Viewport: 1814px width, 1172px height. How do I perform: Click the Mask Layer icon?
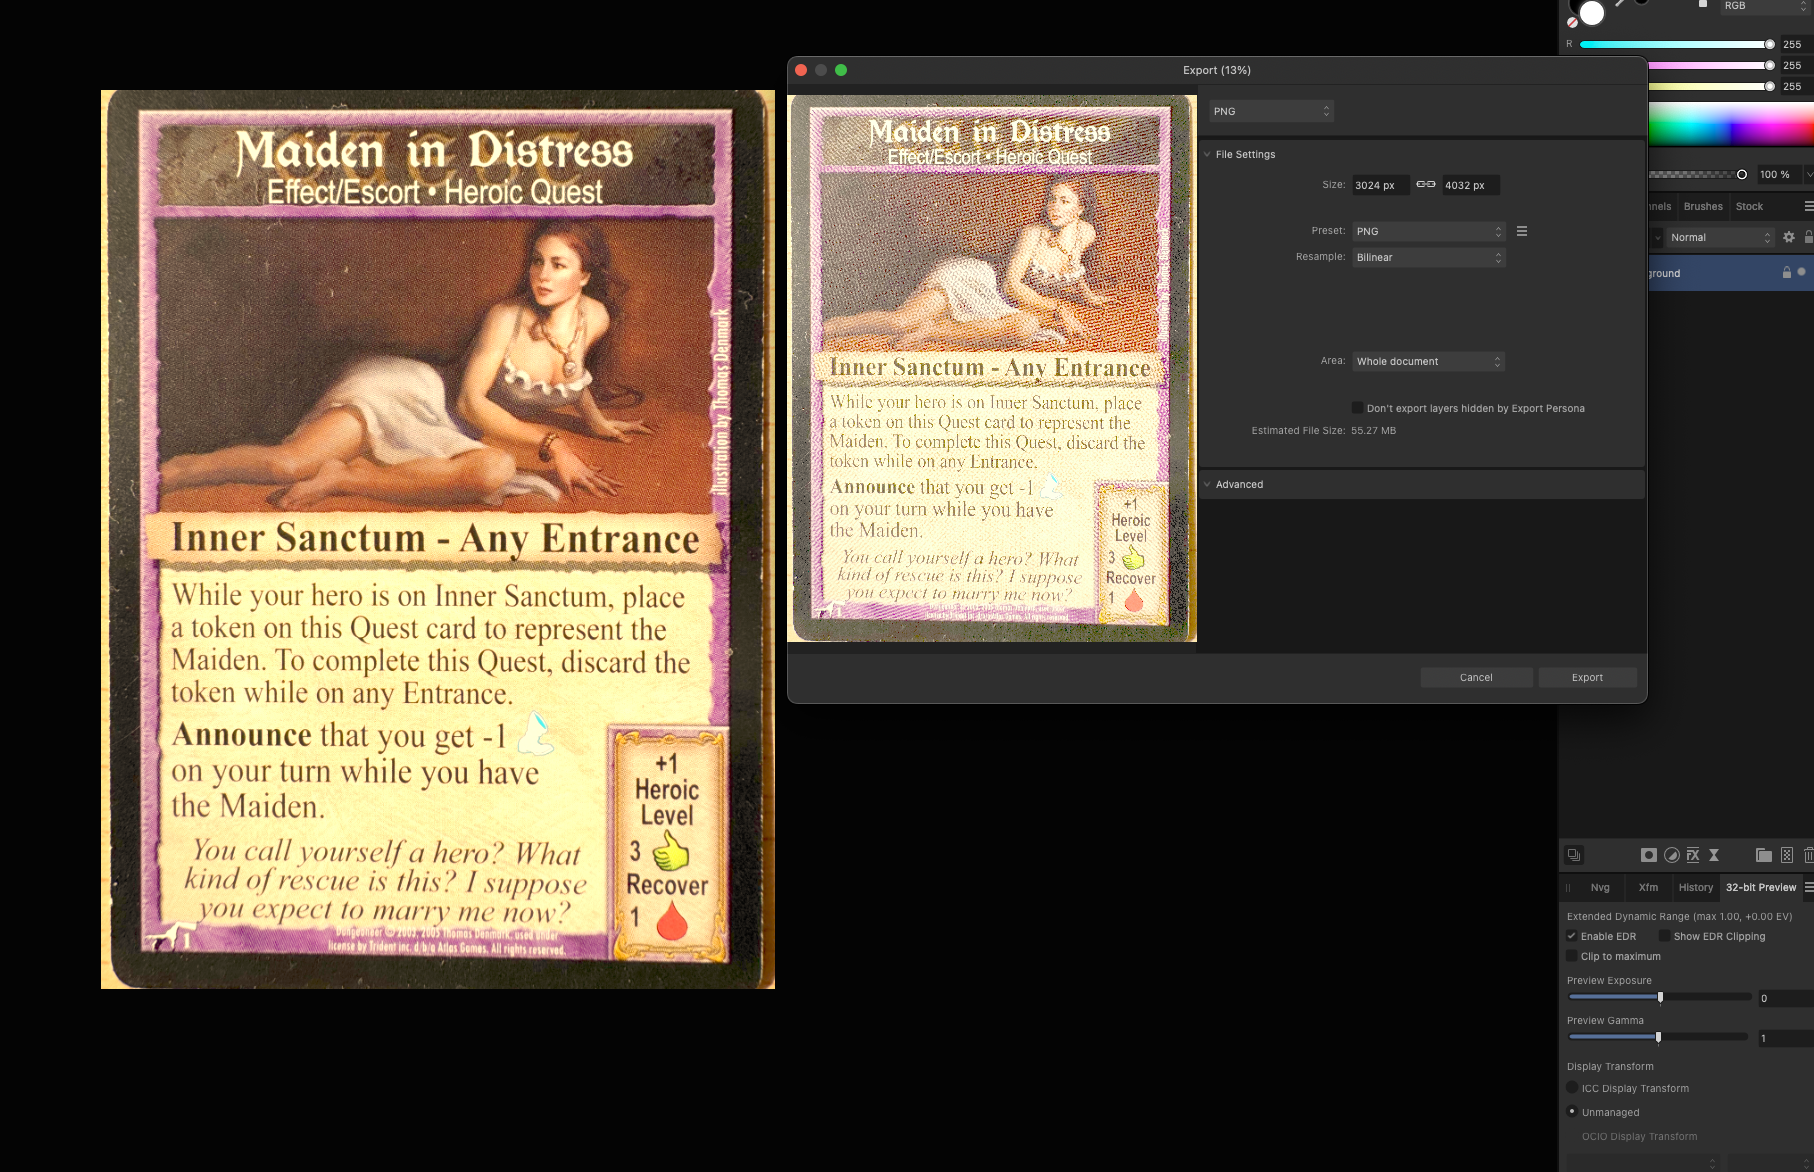coord(1648,855)
